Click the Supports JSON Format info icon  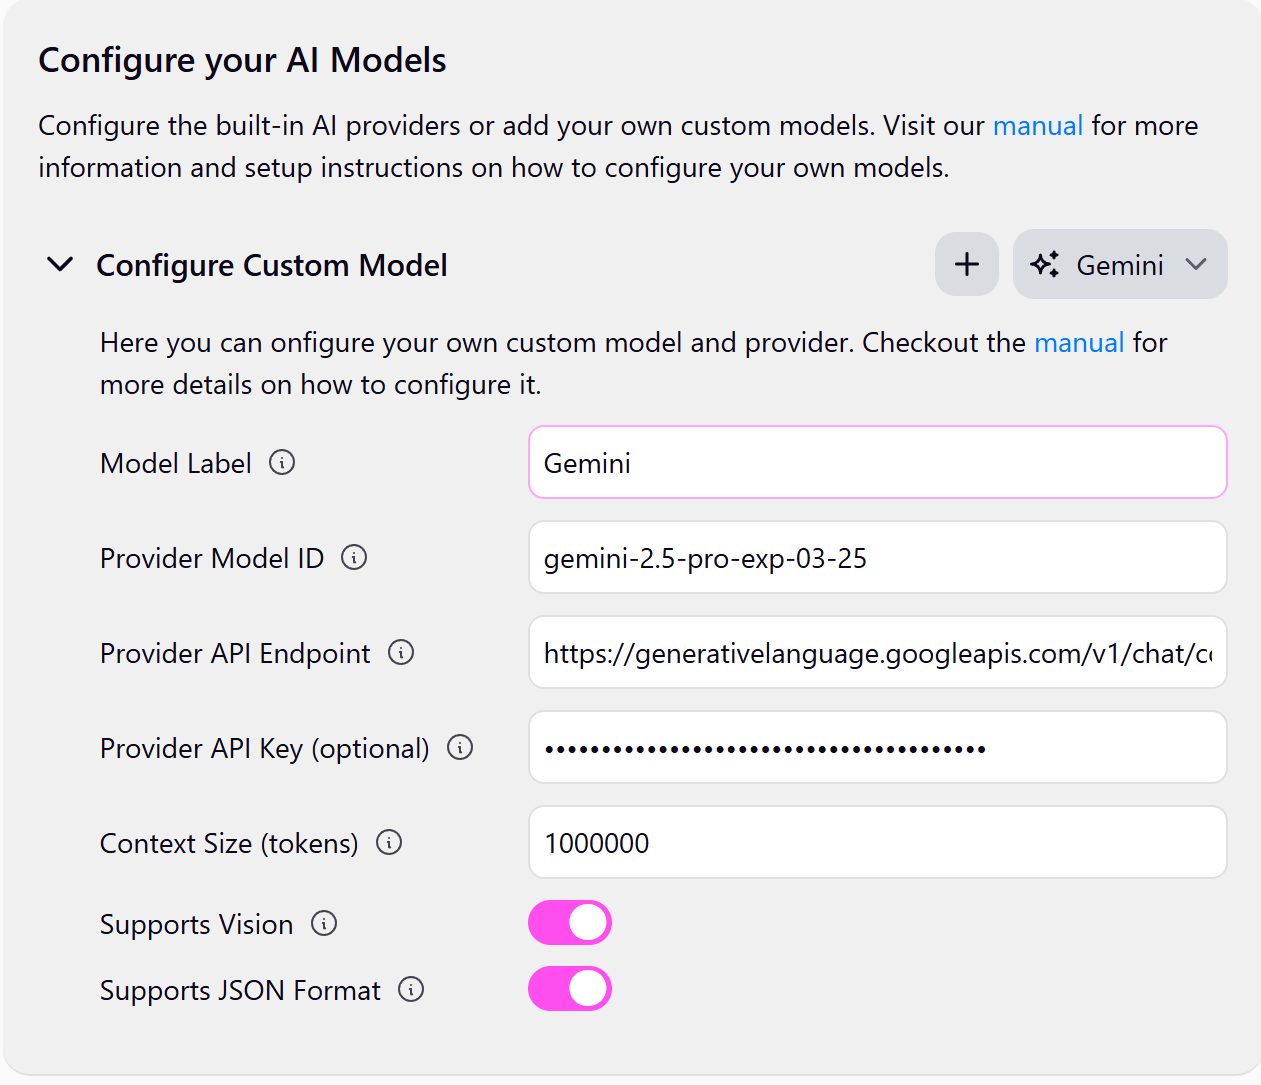pos(411,989)
